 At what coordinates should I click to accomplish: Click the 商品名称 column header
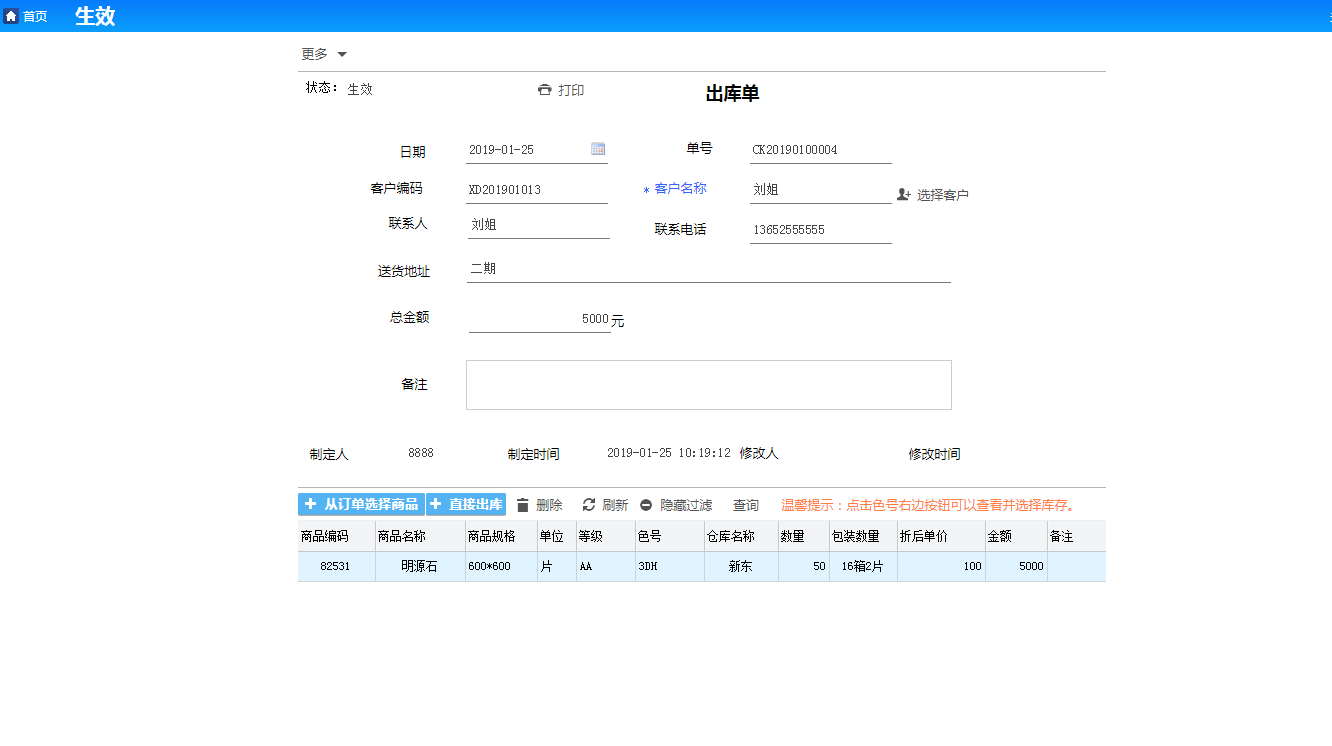coord(421,536)
